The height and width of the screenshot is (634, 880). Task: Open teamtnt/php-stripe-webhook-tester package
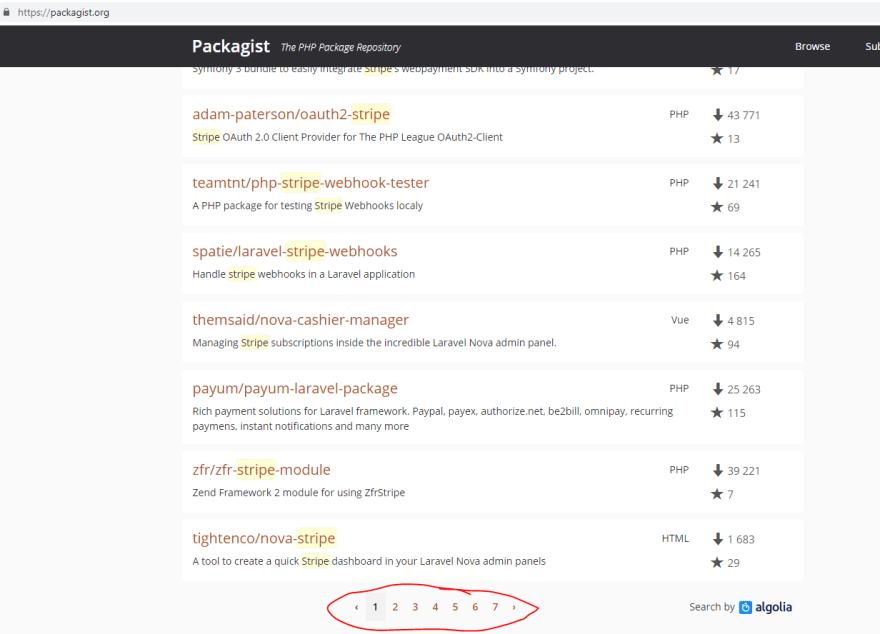pyautogui.click(x=310, y=182)
